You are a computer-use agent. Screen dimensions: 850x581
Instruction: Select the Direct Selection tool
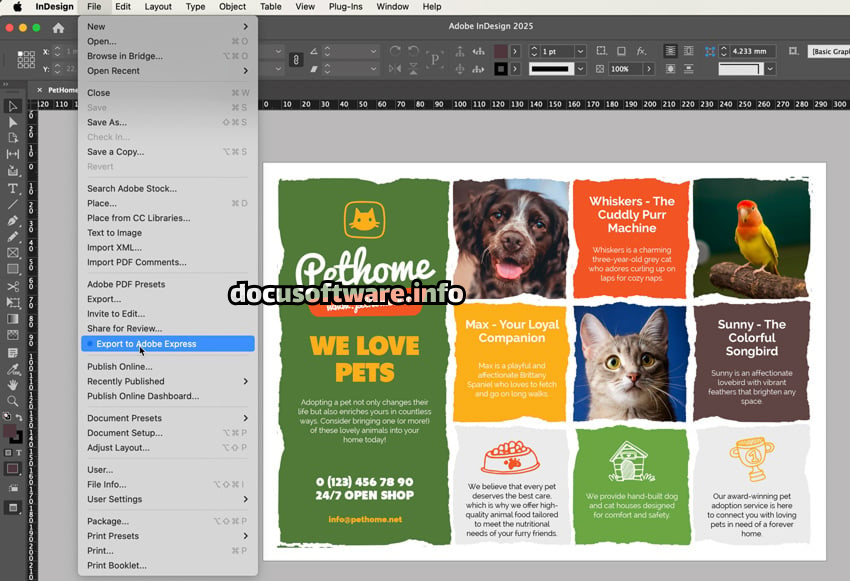12,122
